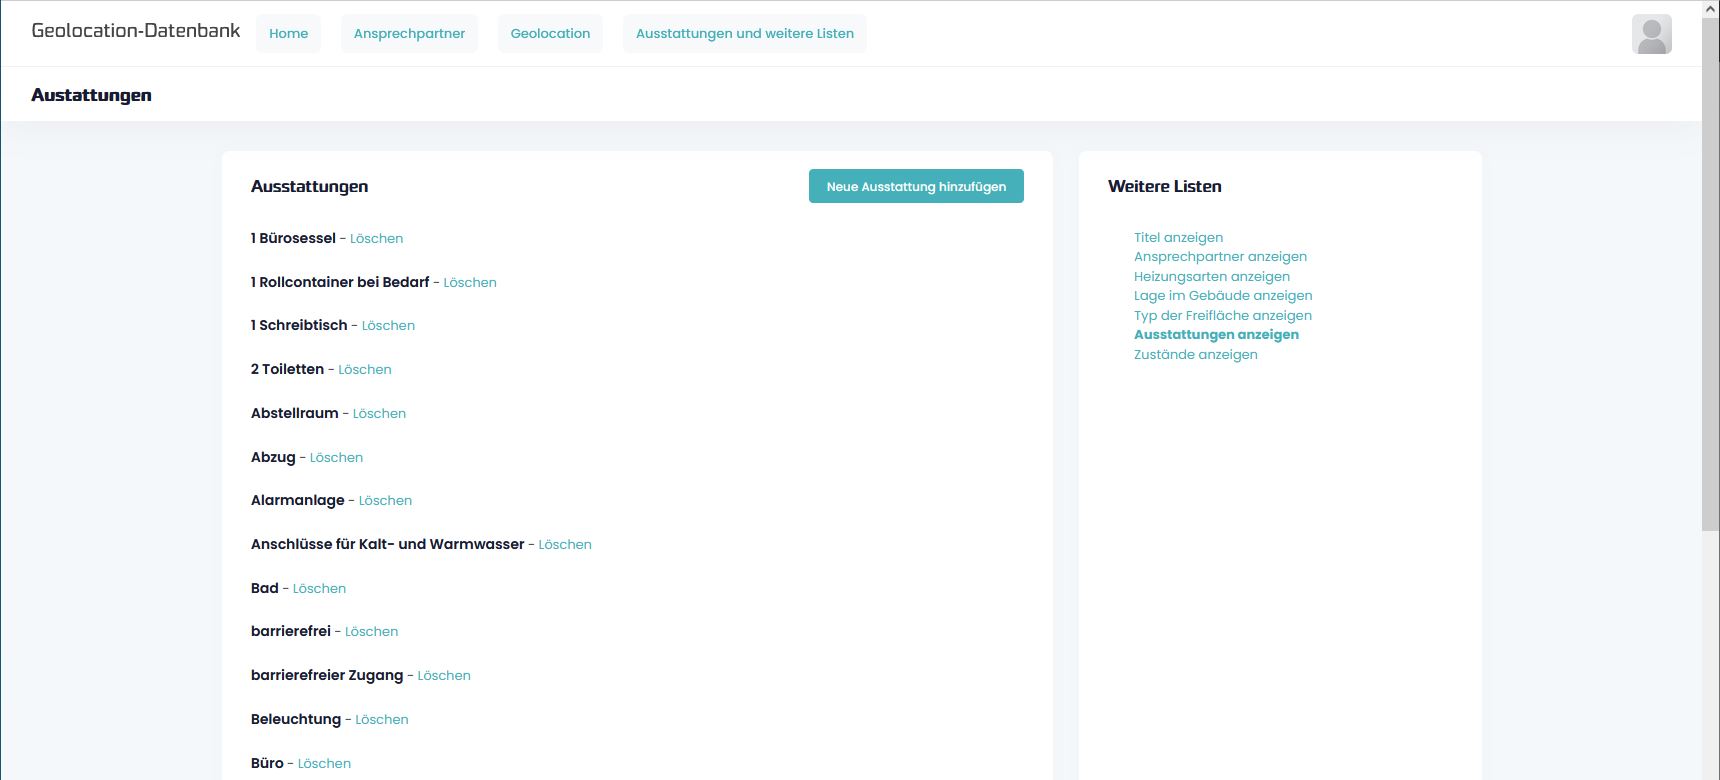Remove the barrierefreier Zugang entry
1720x780 pixels.
click(443, 676)
